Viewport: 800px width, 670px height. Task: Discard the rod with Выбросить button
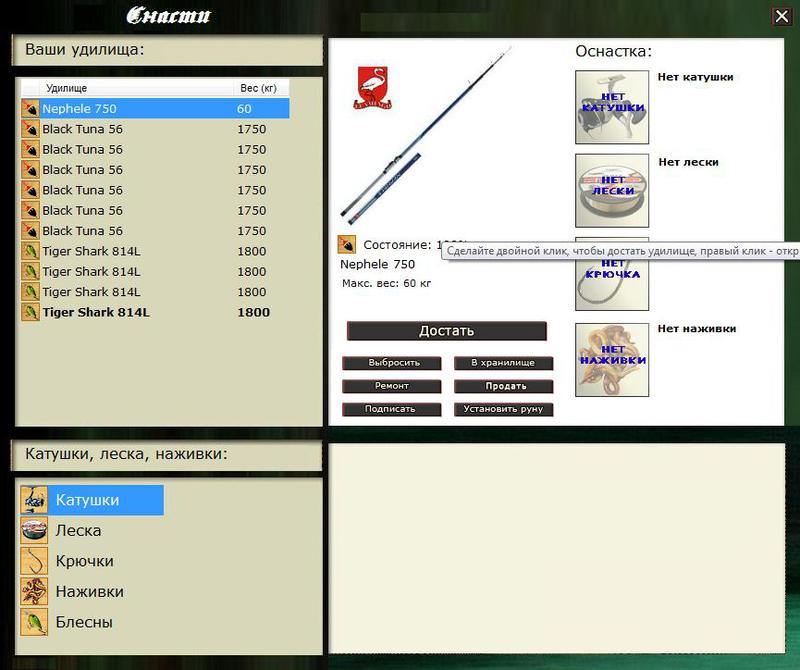(391, 363)
